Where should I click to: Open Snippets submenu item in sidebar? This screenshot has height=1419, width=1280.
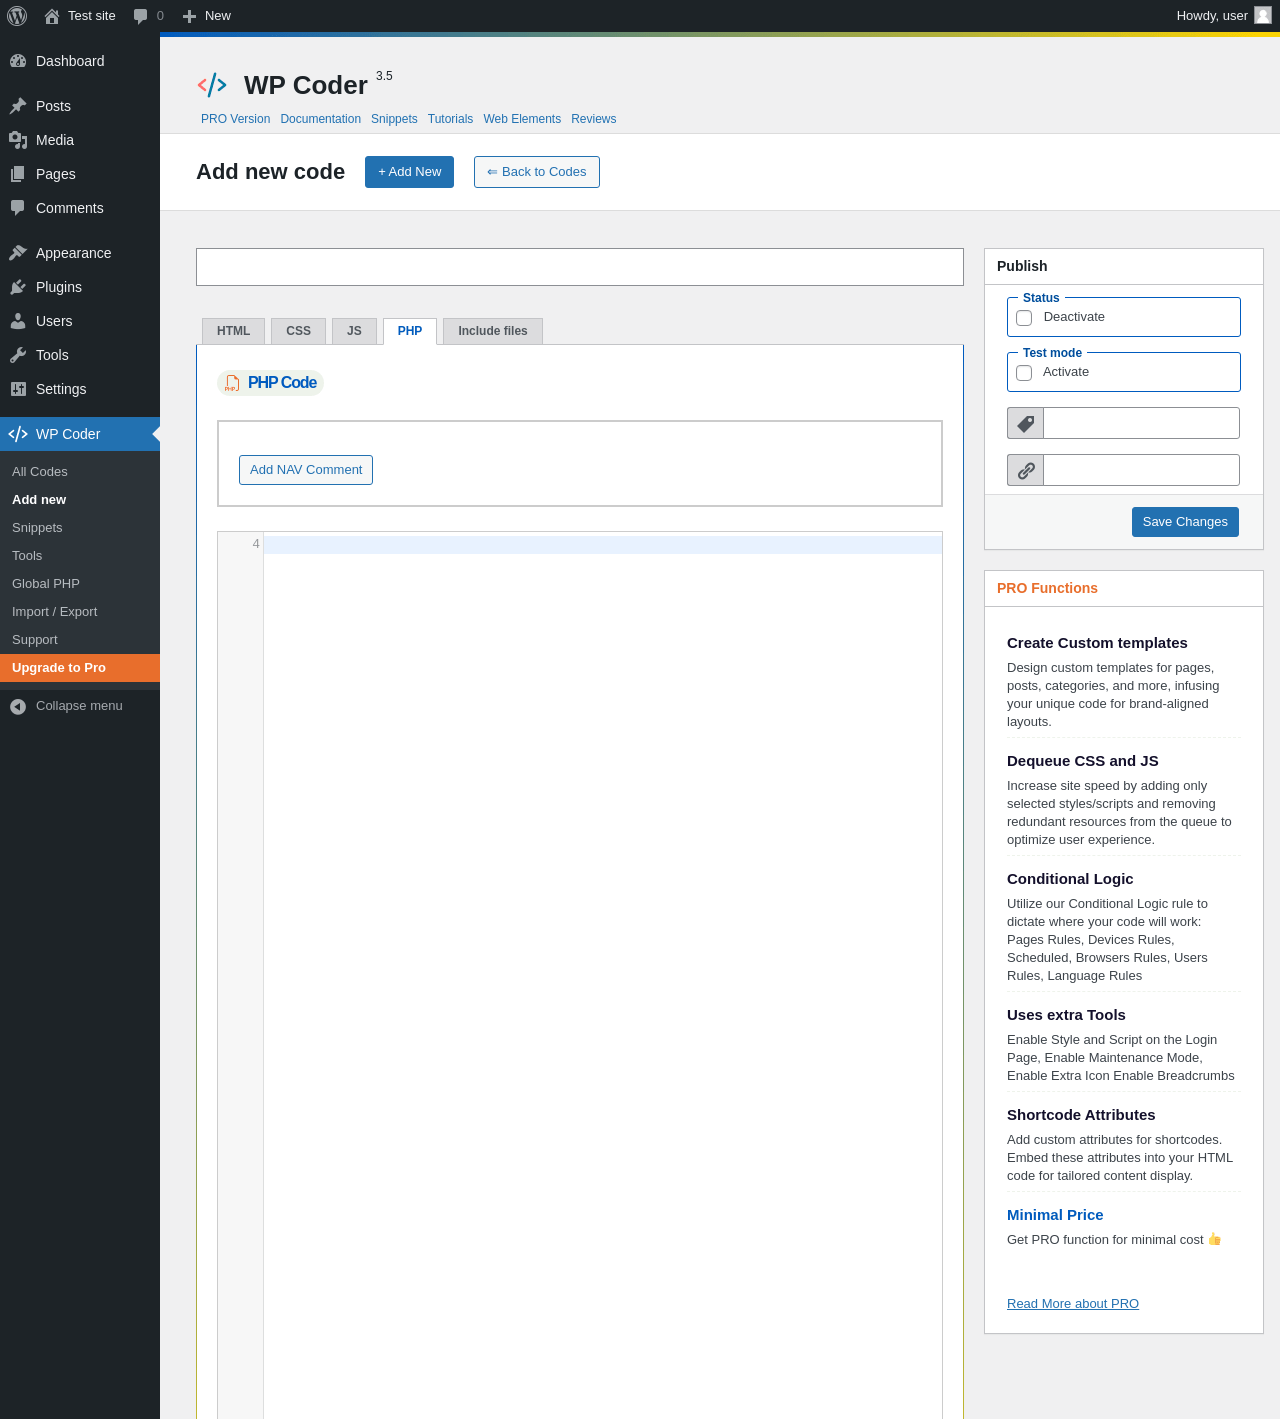(80, 528)
